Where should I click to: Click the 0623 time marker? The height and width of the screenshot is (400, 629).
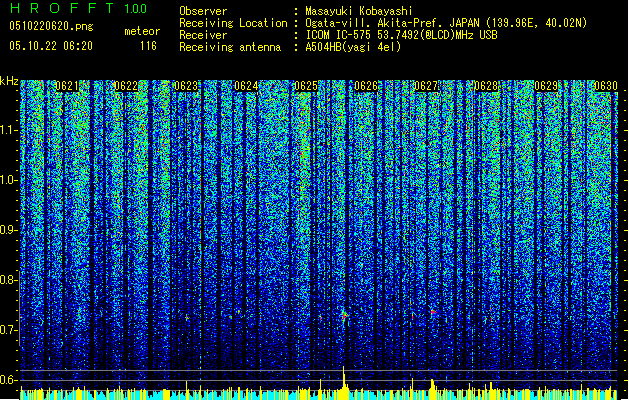point(186,86)
